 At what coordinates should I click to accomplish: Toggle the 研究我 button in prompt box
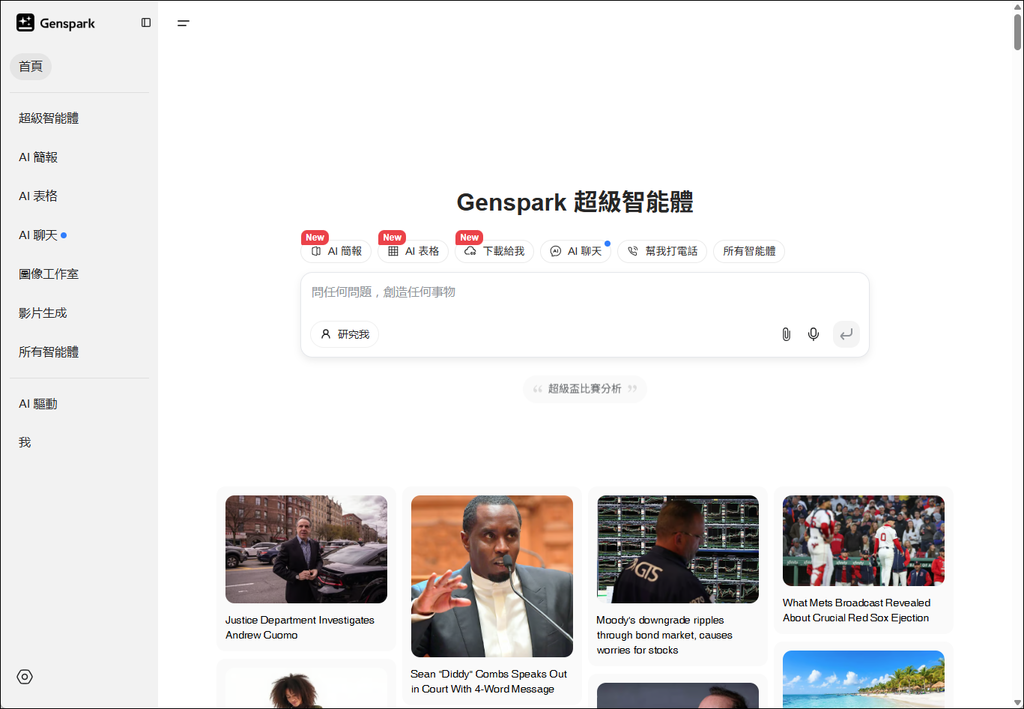345,334
